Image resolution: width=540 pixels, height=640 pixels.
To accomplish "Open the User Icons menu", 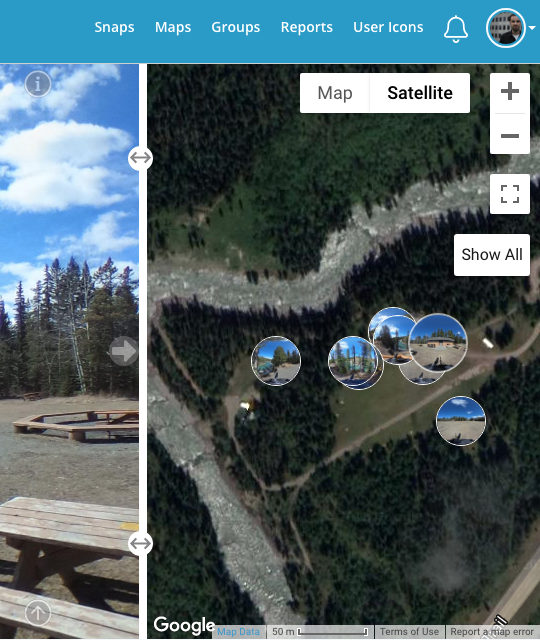I will (388, 27).
